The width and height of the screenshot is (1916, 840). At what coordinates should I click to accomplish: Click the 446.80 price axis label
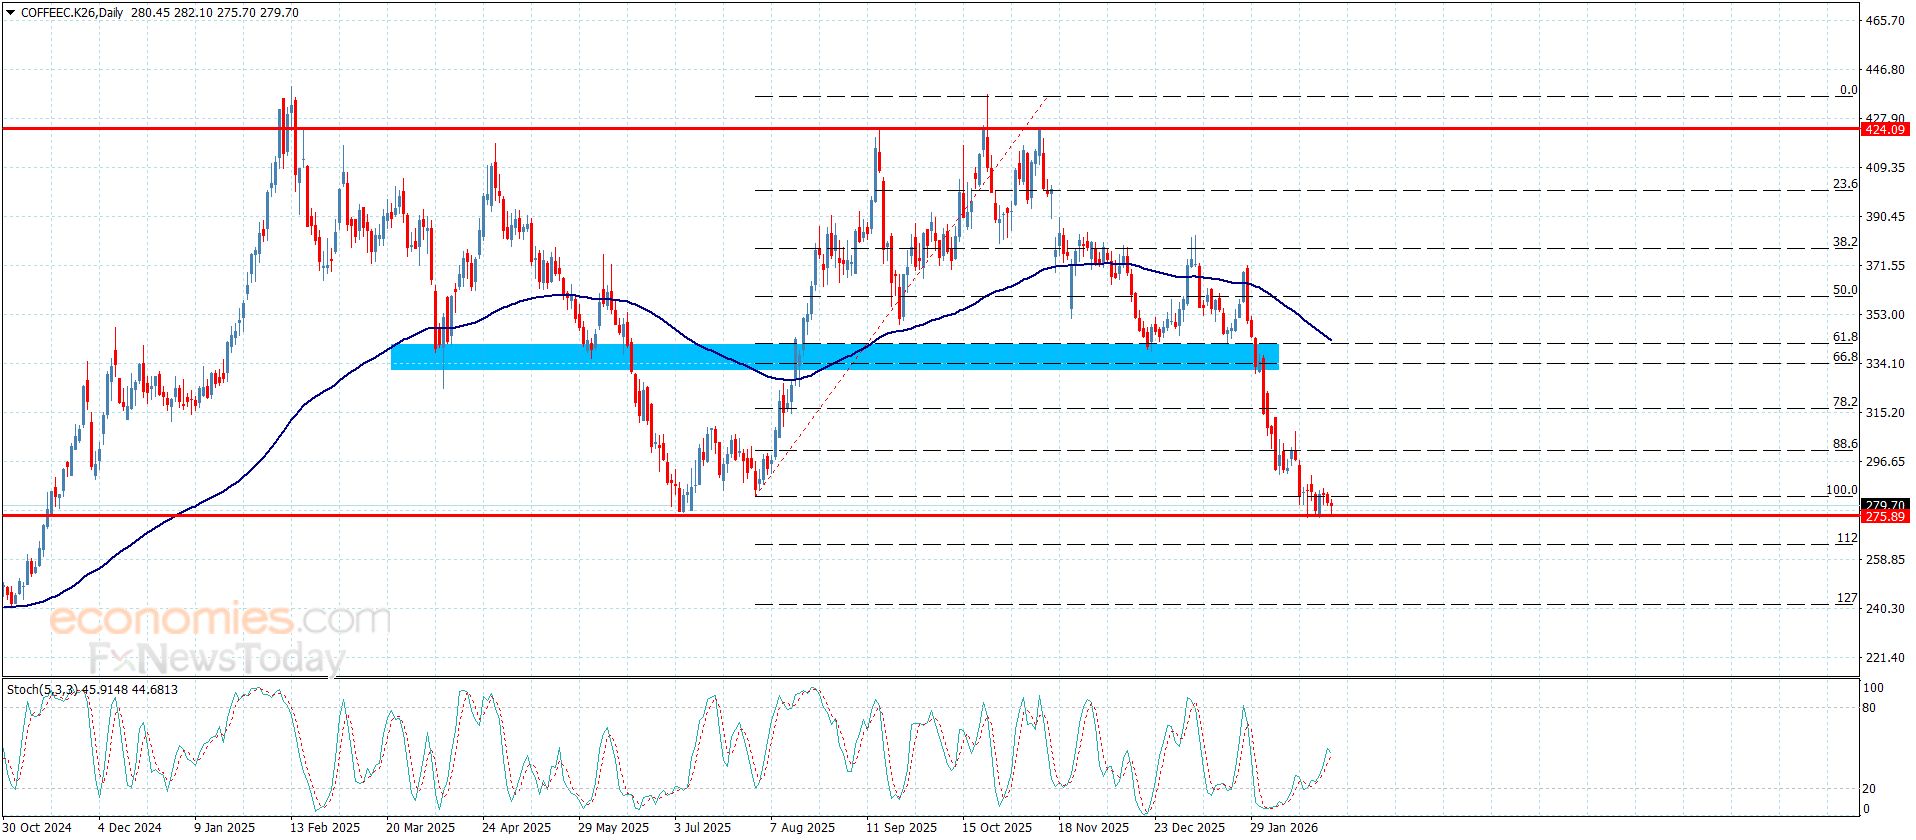[1886, 70]
